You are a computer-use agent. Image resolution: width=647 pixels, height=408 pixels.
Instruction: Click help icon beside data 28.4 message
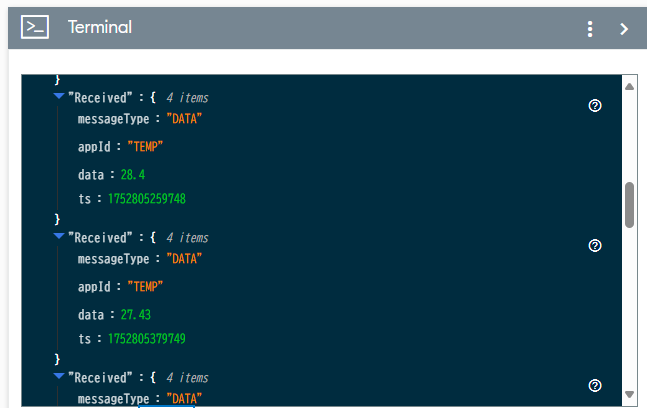[595, 106]
